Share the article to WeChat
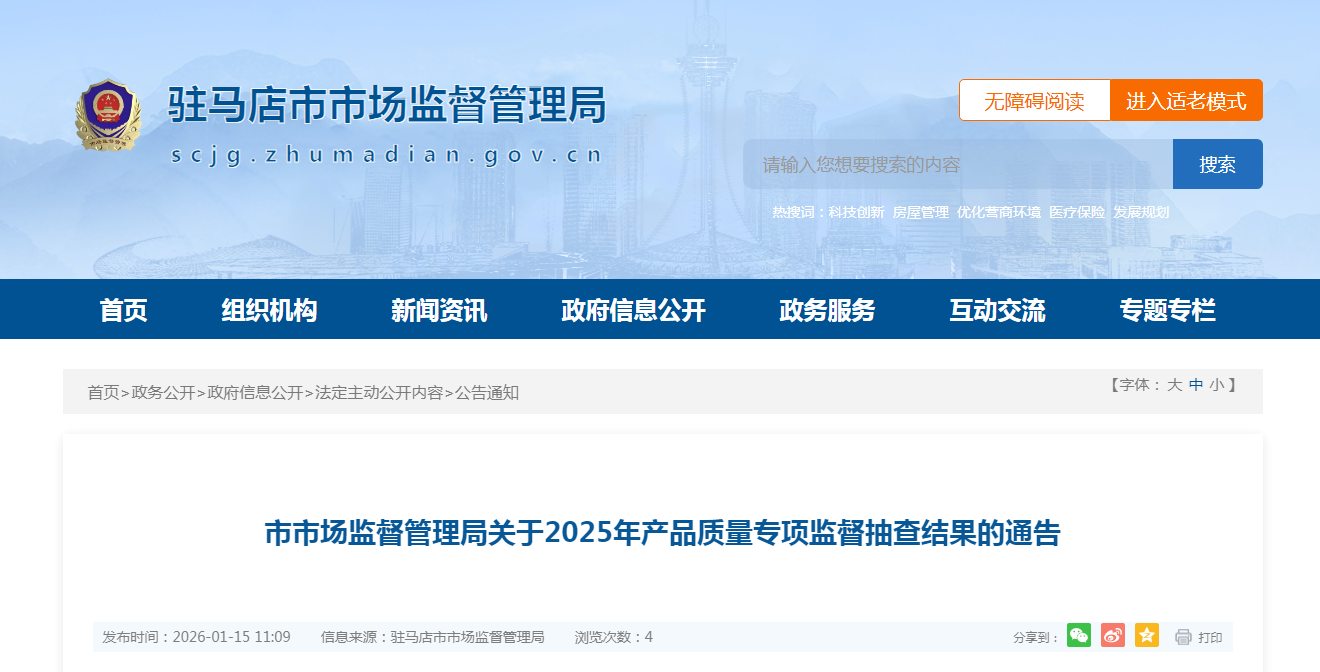1320x672 pixels. pos(1079,636)
